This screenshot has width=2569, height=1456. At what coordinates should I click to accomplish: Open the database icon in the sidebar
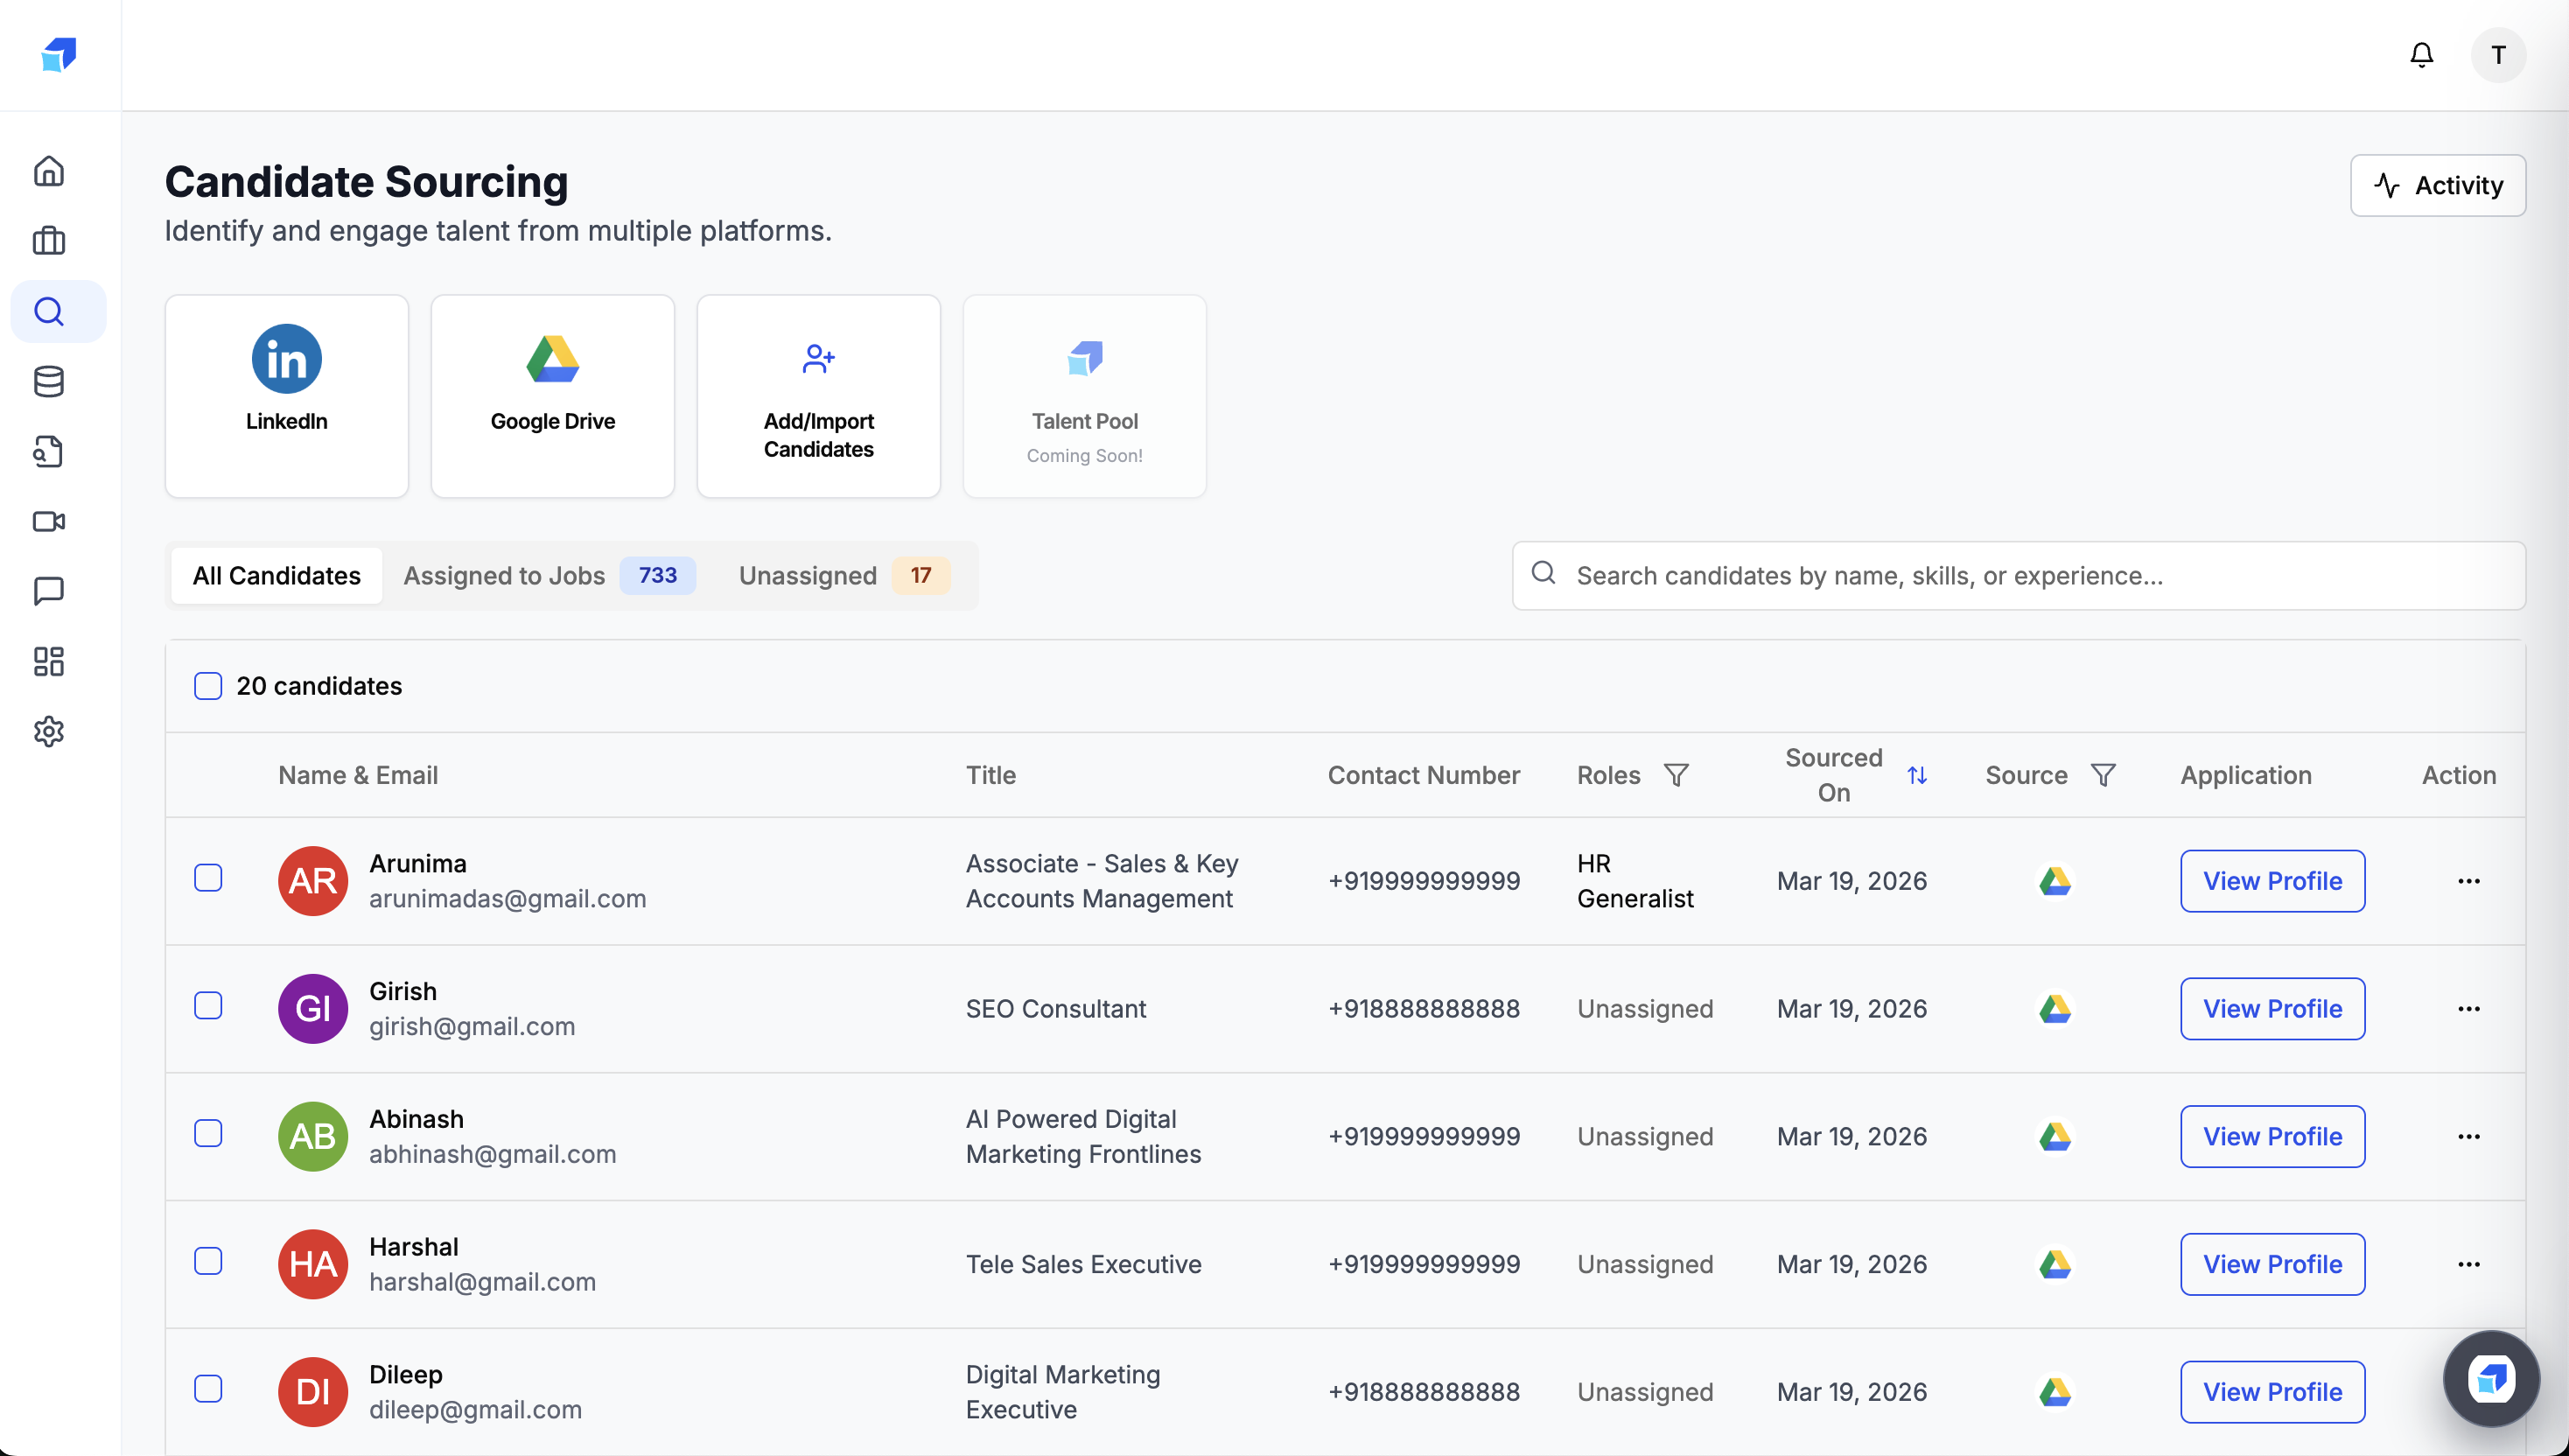(x=49, y=381)
